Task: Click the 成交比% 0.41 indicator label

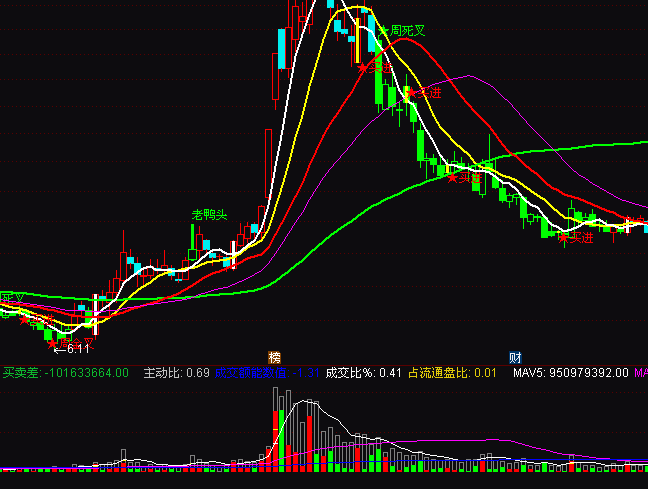Action: (363, 373)
